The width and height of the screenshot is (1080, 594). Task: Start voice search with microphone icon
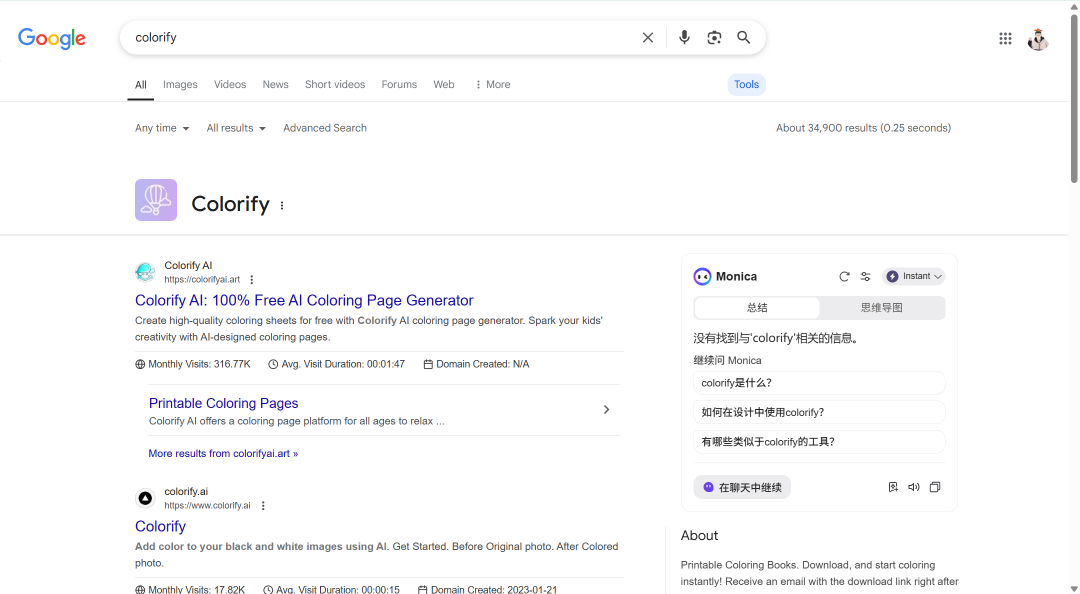pos(684,37)
